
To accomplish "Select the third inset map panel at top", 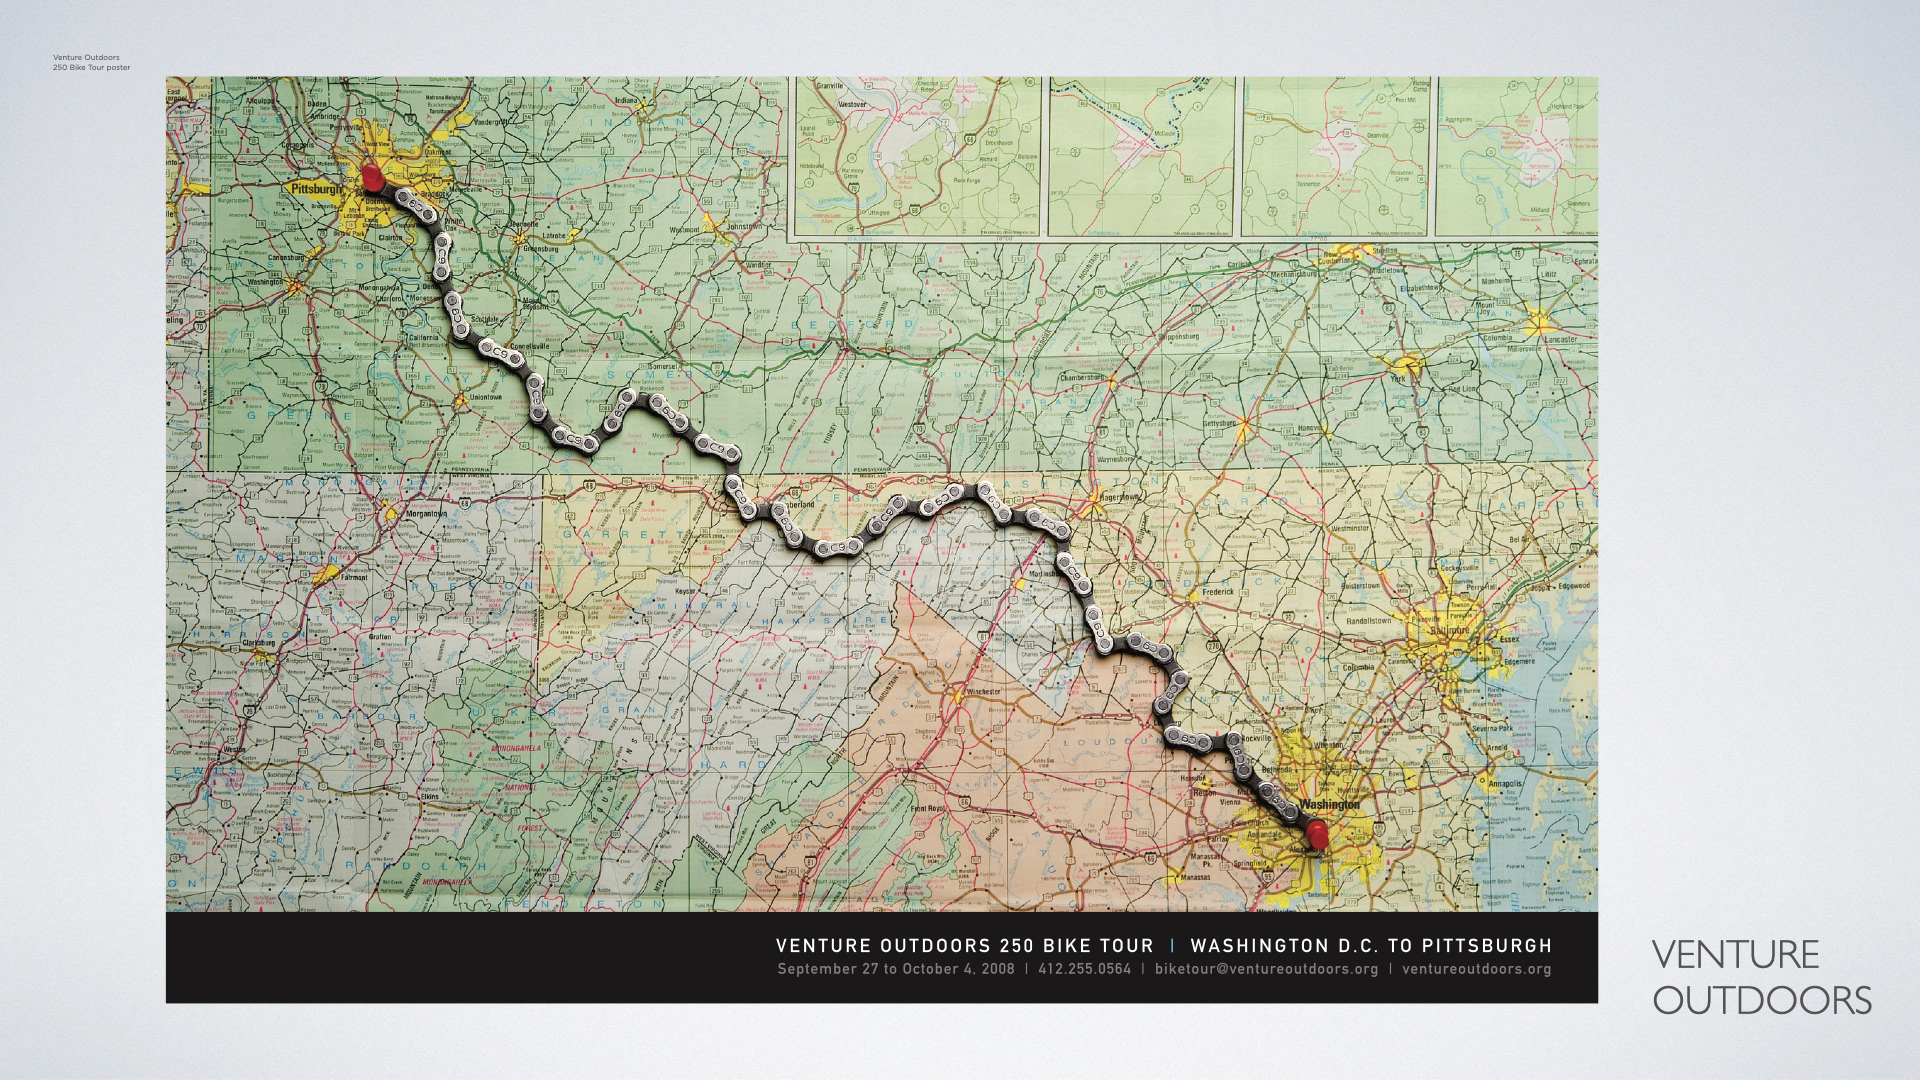I will (x=1334, y=156).
